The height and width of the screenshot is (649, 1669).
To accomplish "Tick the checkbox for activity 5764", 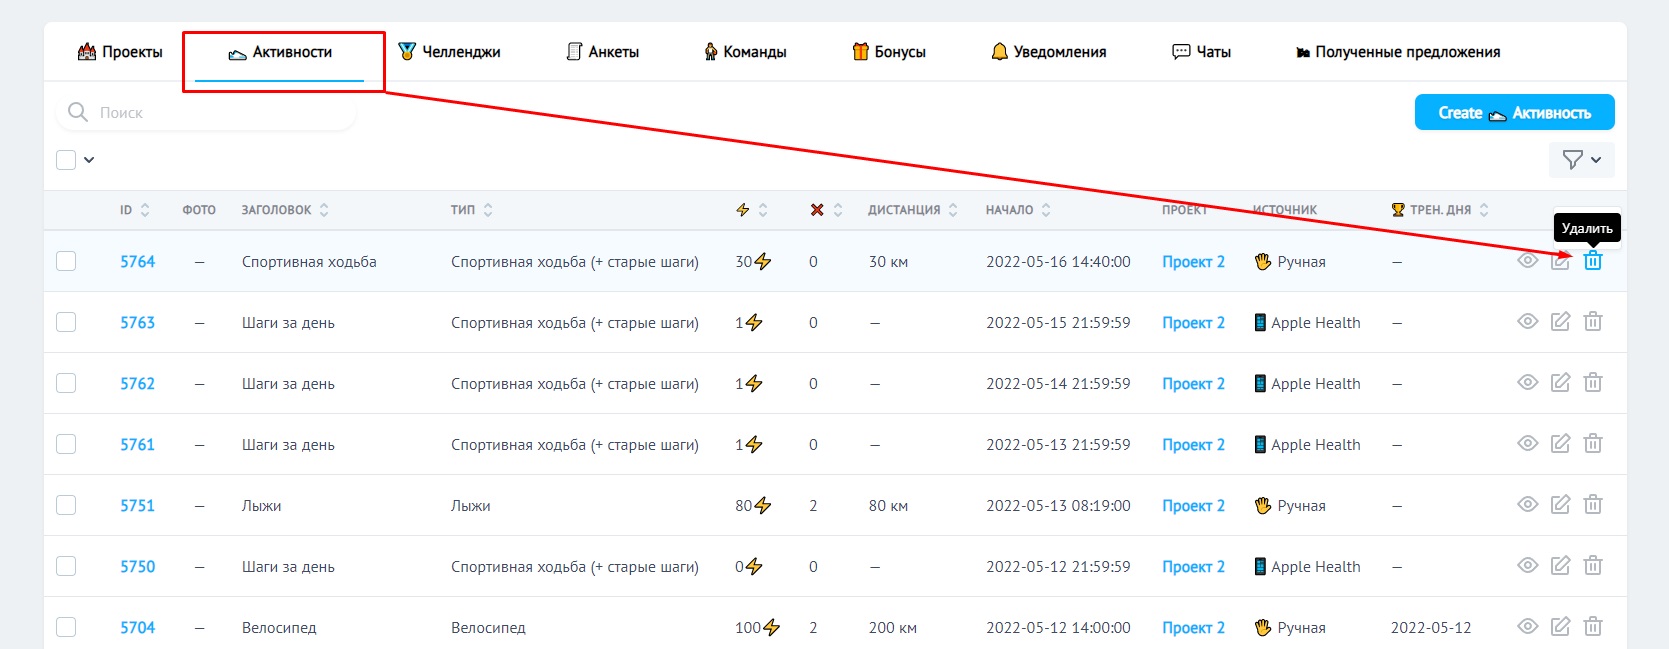I will [66, 261].
